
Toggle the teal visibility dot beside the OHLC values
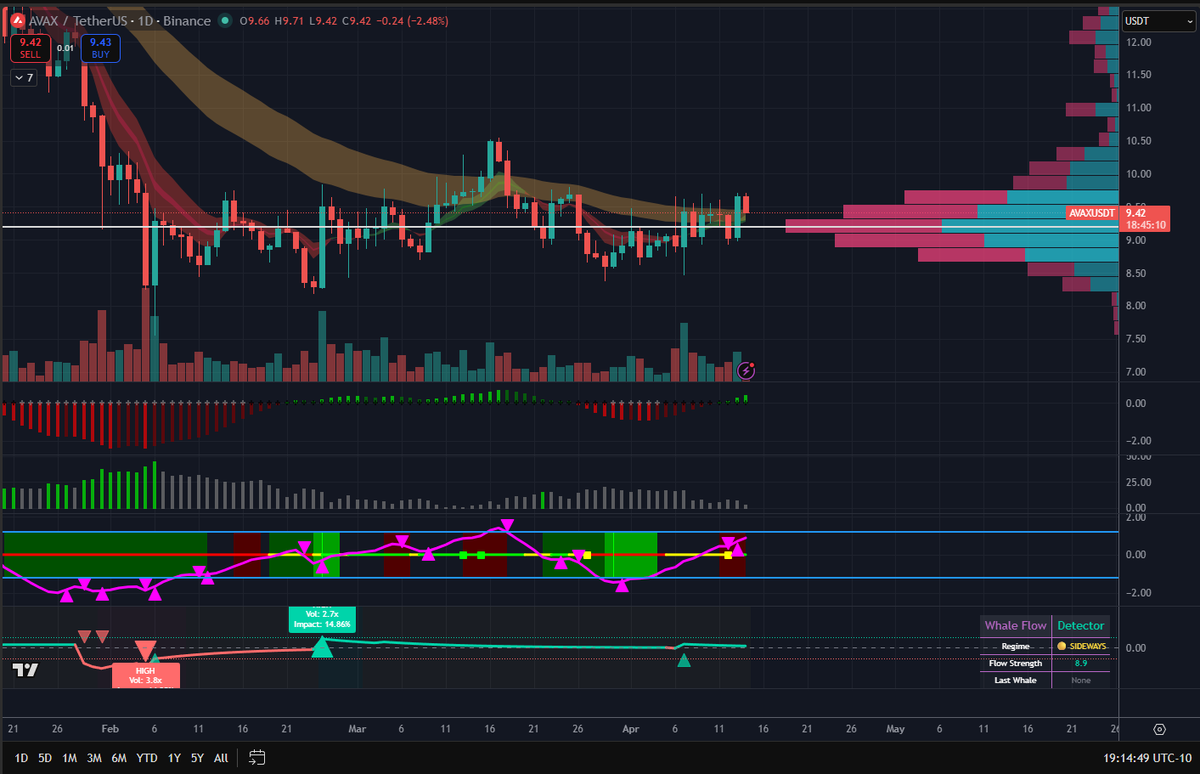[x=226, y=20]
